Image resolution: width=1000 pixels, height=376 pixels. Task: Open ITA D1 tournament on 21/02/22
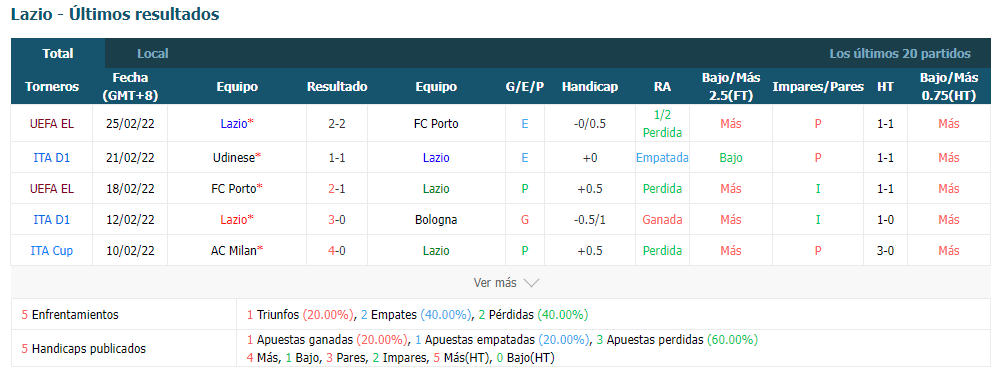52,157
